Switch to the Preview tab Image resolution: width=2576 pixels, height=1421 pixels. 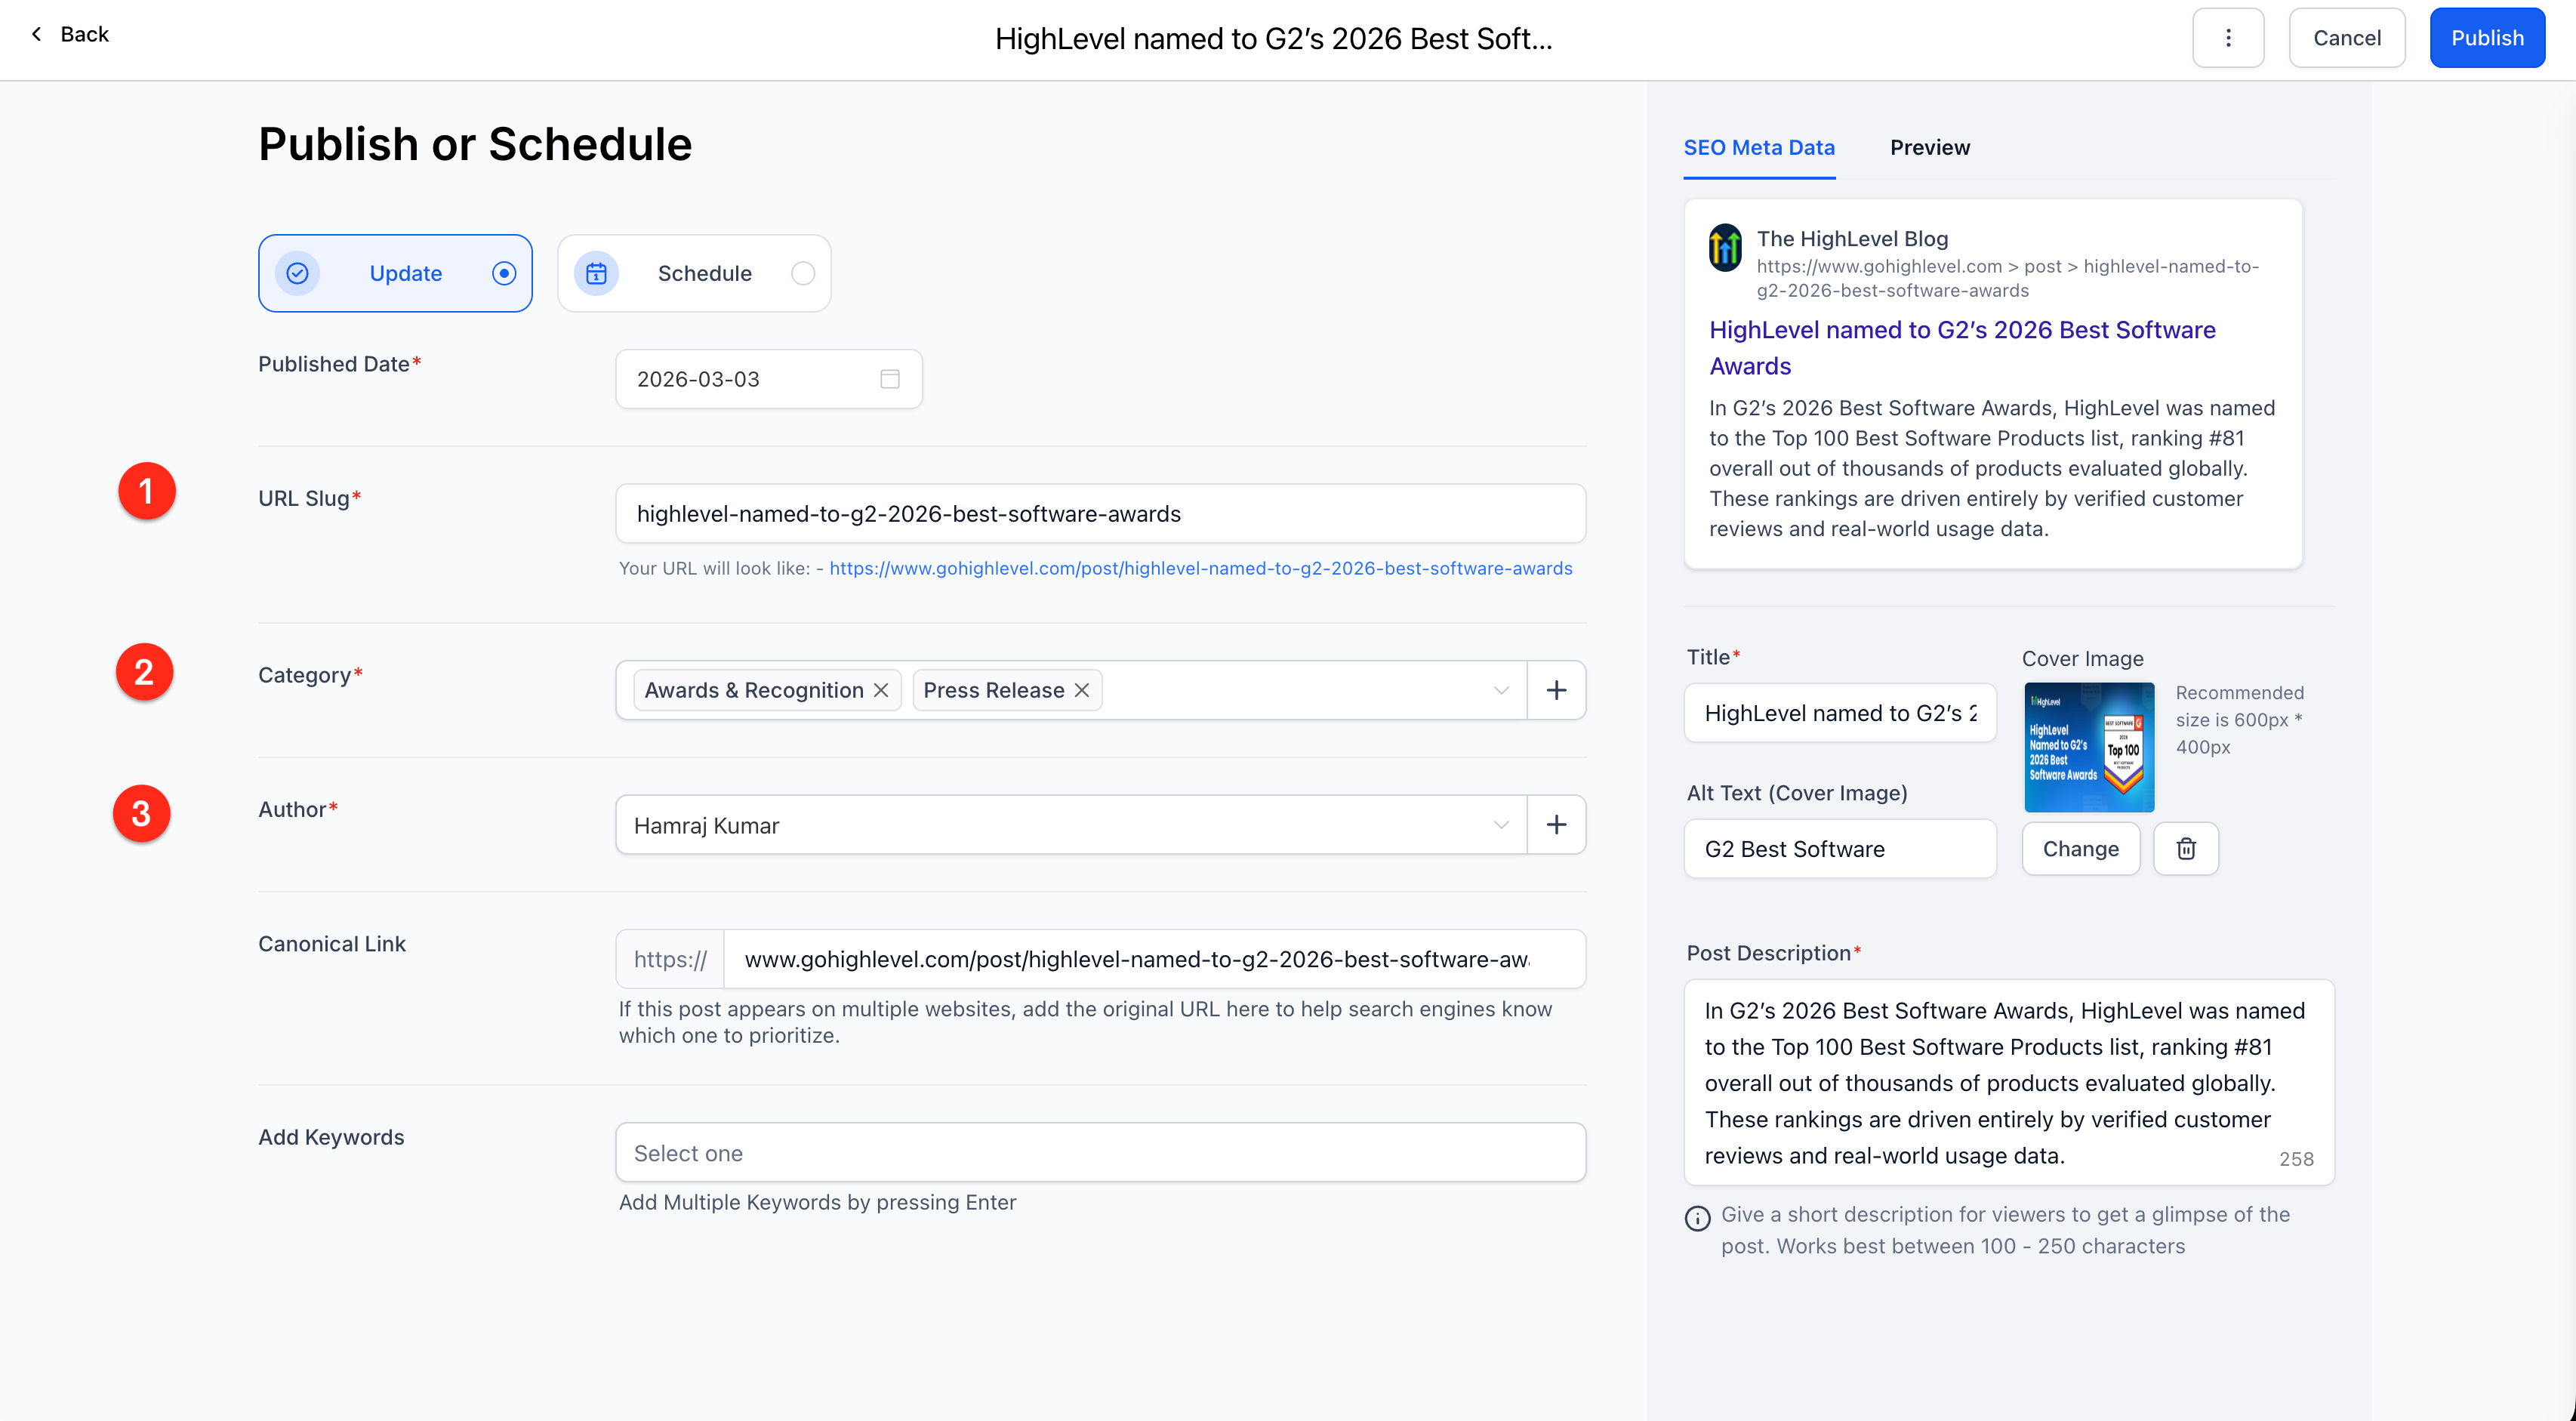[1929, 147]
